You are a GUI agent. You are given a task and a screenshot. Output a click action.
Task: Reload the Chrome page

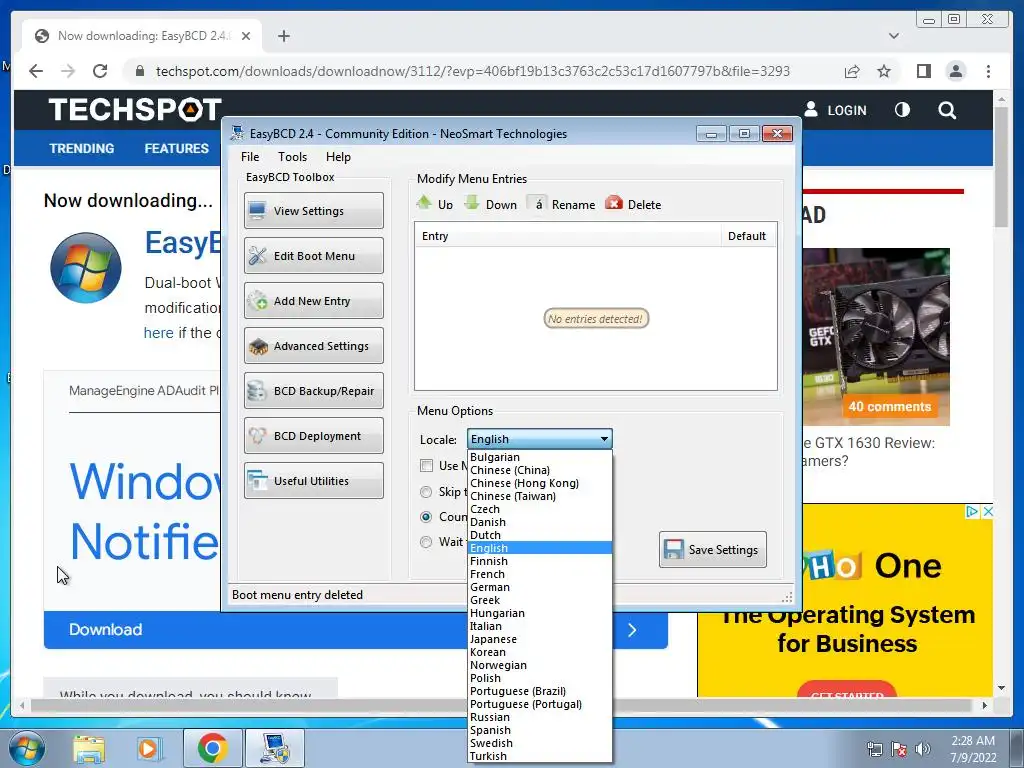point(100,71)
